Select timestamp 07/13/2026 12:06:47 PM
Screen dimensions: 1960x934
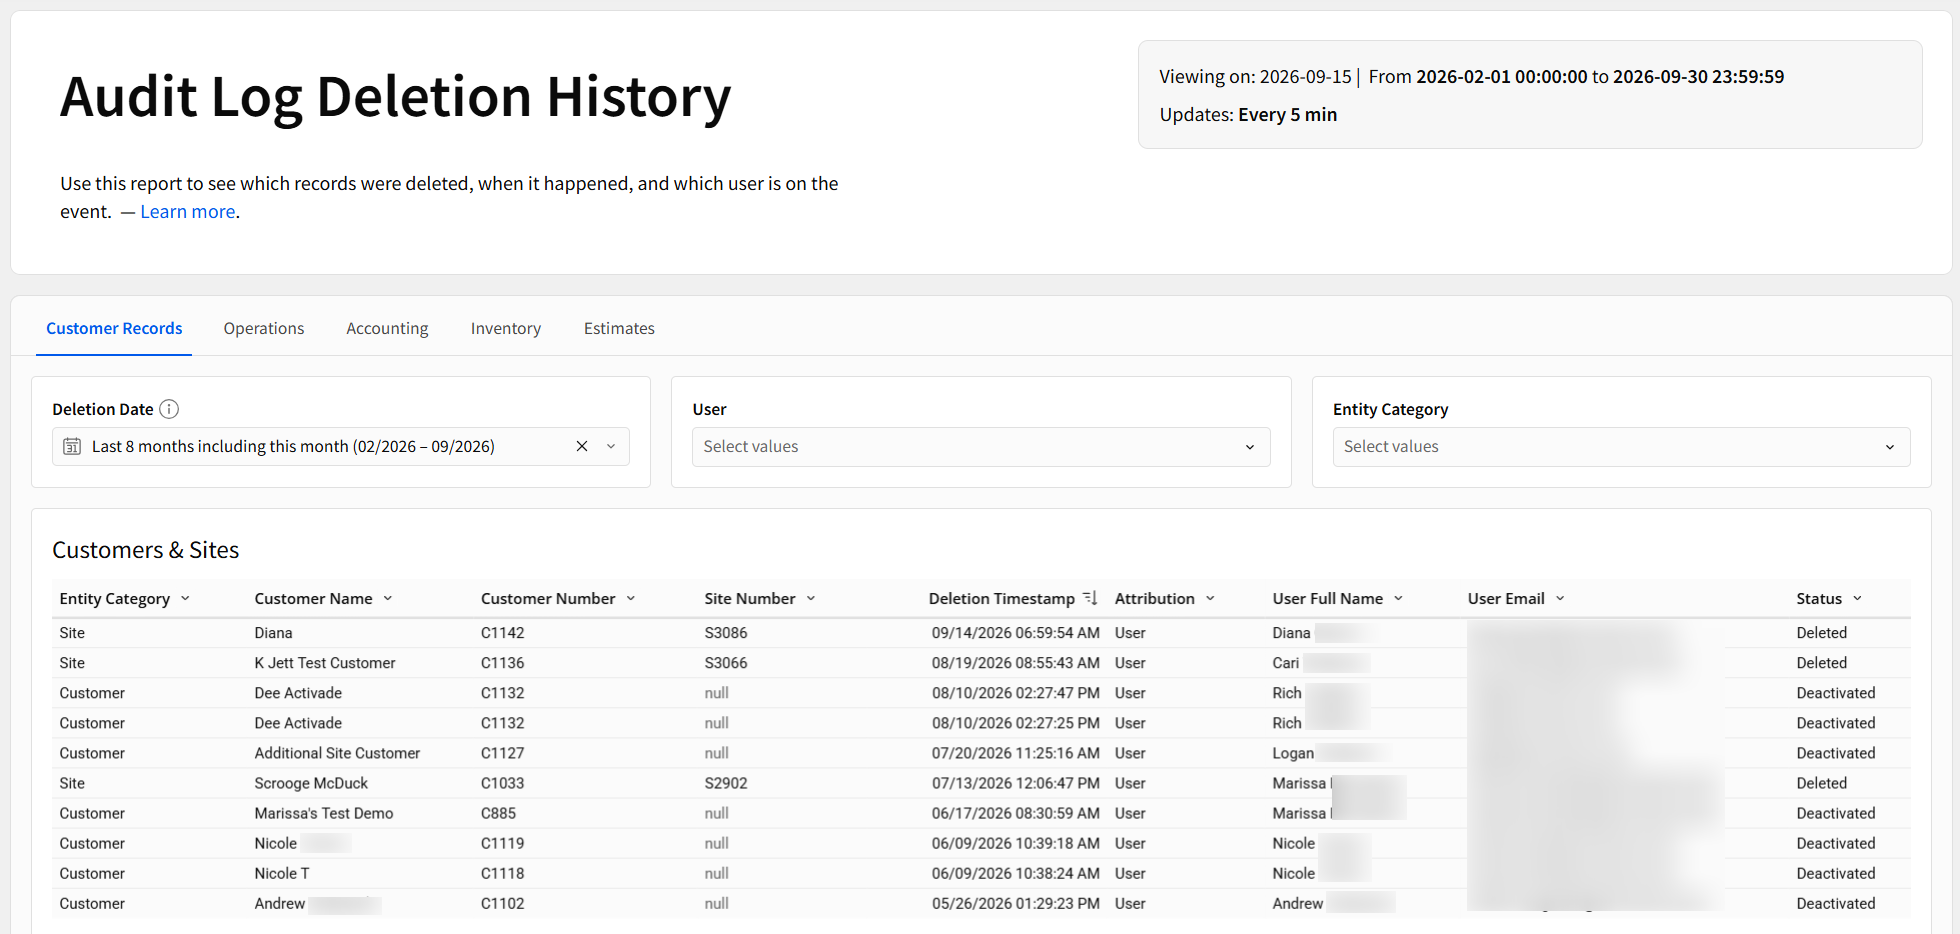point(1015,783)
